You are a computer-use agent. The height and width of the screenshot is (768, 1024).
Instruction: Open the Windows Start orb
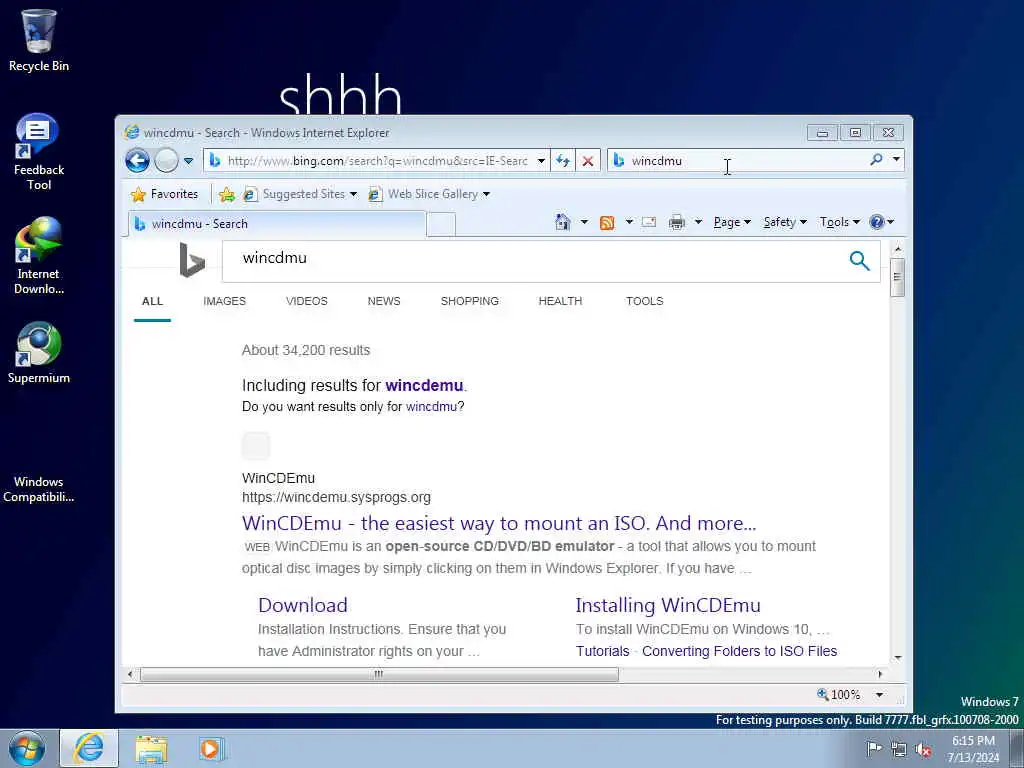click(x=27, y=748)
